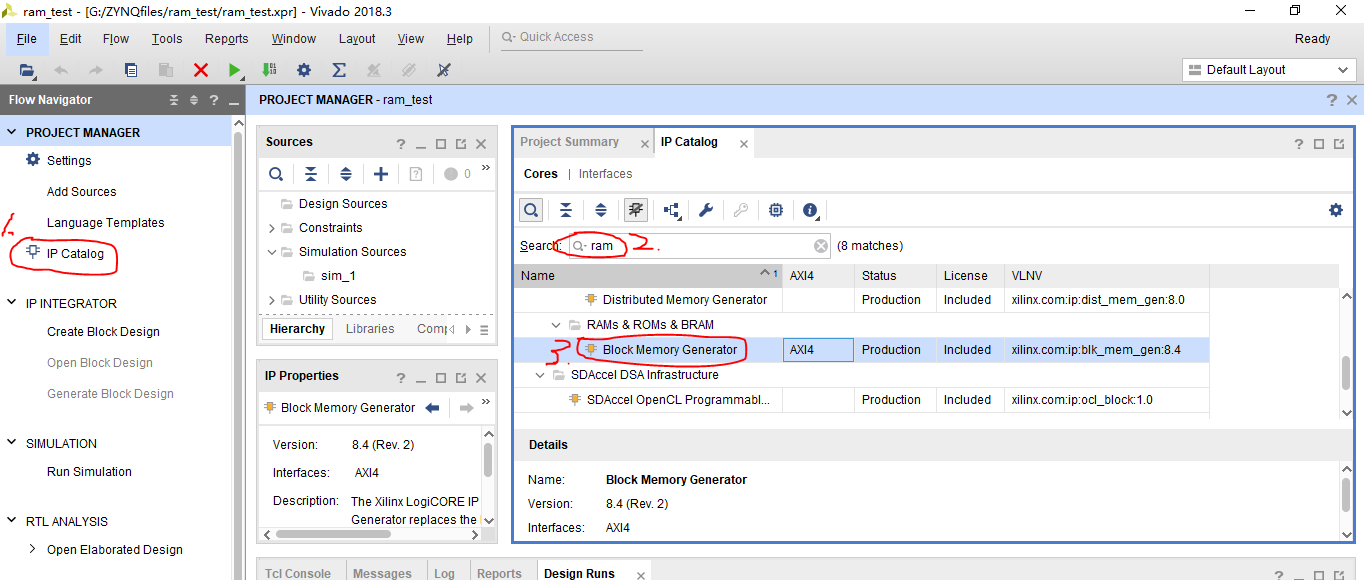Click back arrow in IP Properties panel
Screen dimensions: 1364x580
coord(433,408)
